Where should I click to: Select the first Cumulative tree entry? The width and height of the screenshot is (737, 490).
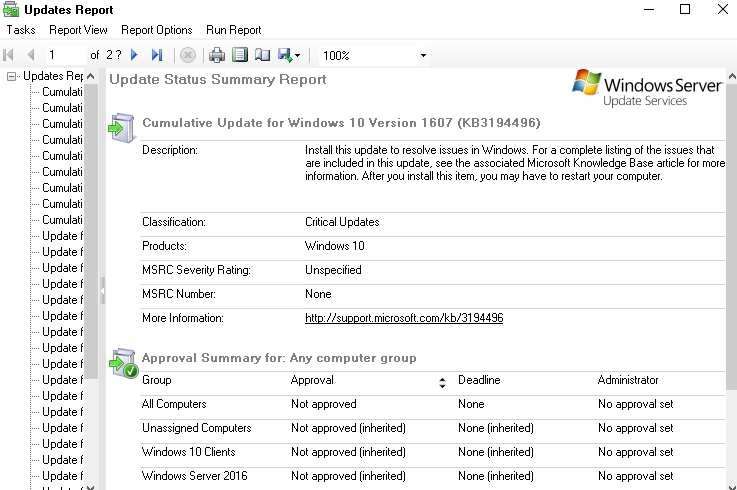[x=62, y=92]
